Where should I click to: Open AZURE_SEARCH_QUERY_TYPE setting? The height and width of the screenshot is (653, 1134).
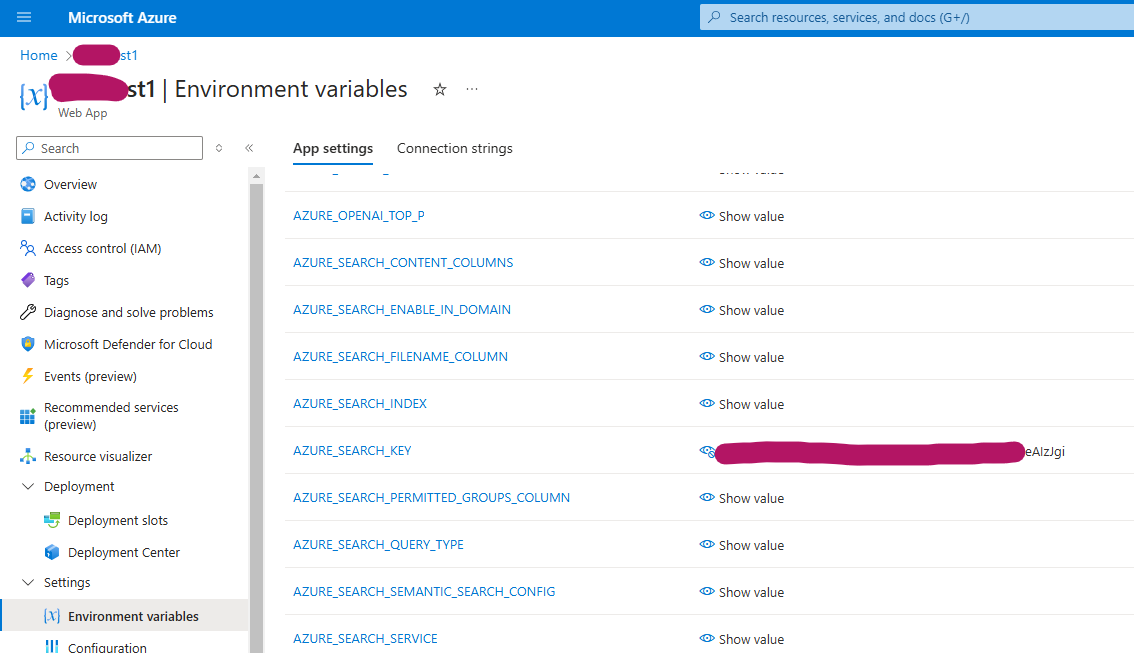378,545
